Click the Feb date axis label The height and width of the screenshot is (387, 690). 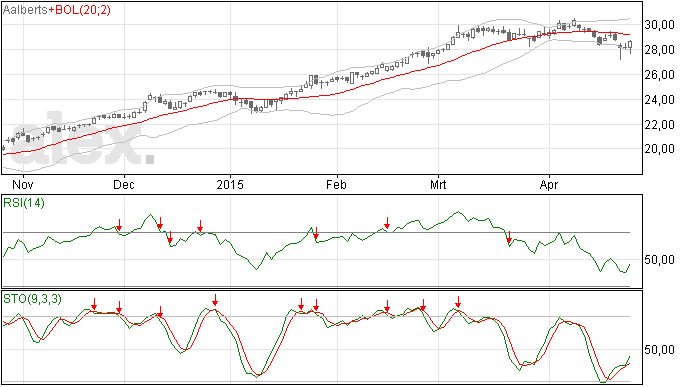coord(336,184)
